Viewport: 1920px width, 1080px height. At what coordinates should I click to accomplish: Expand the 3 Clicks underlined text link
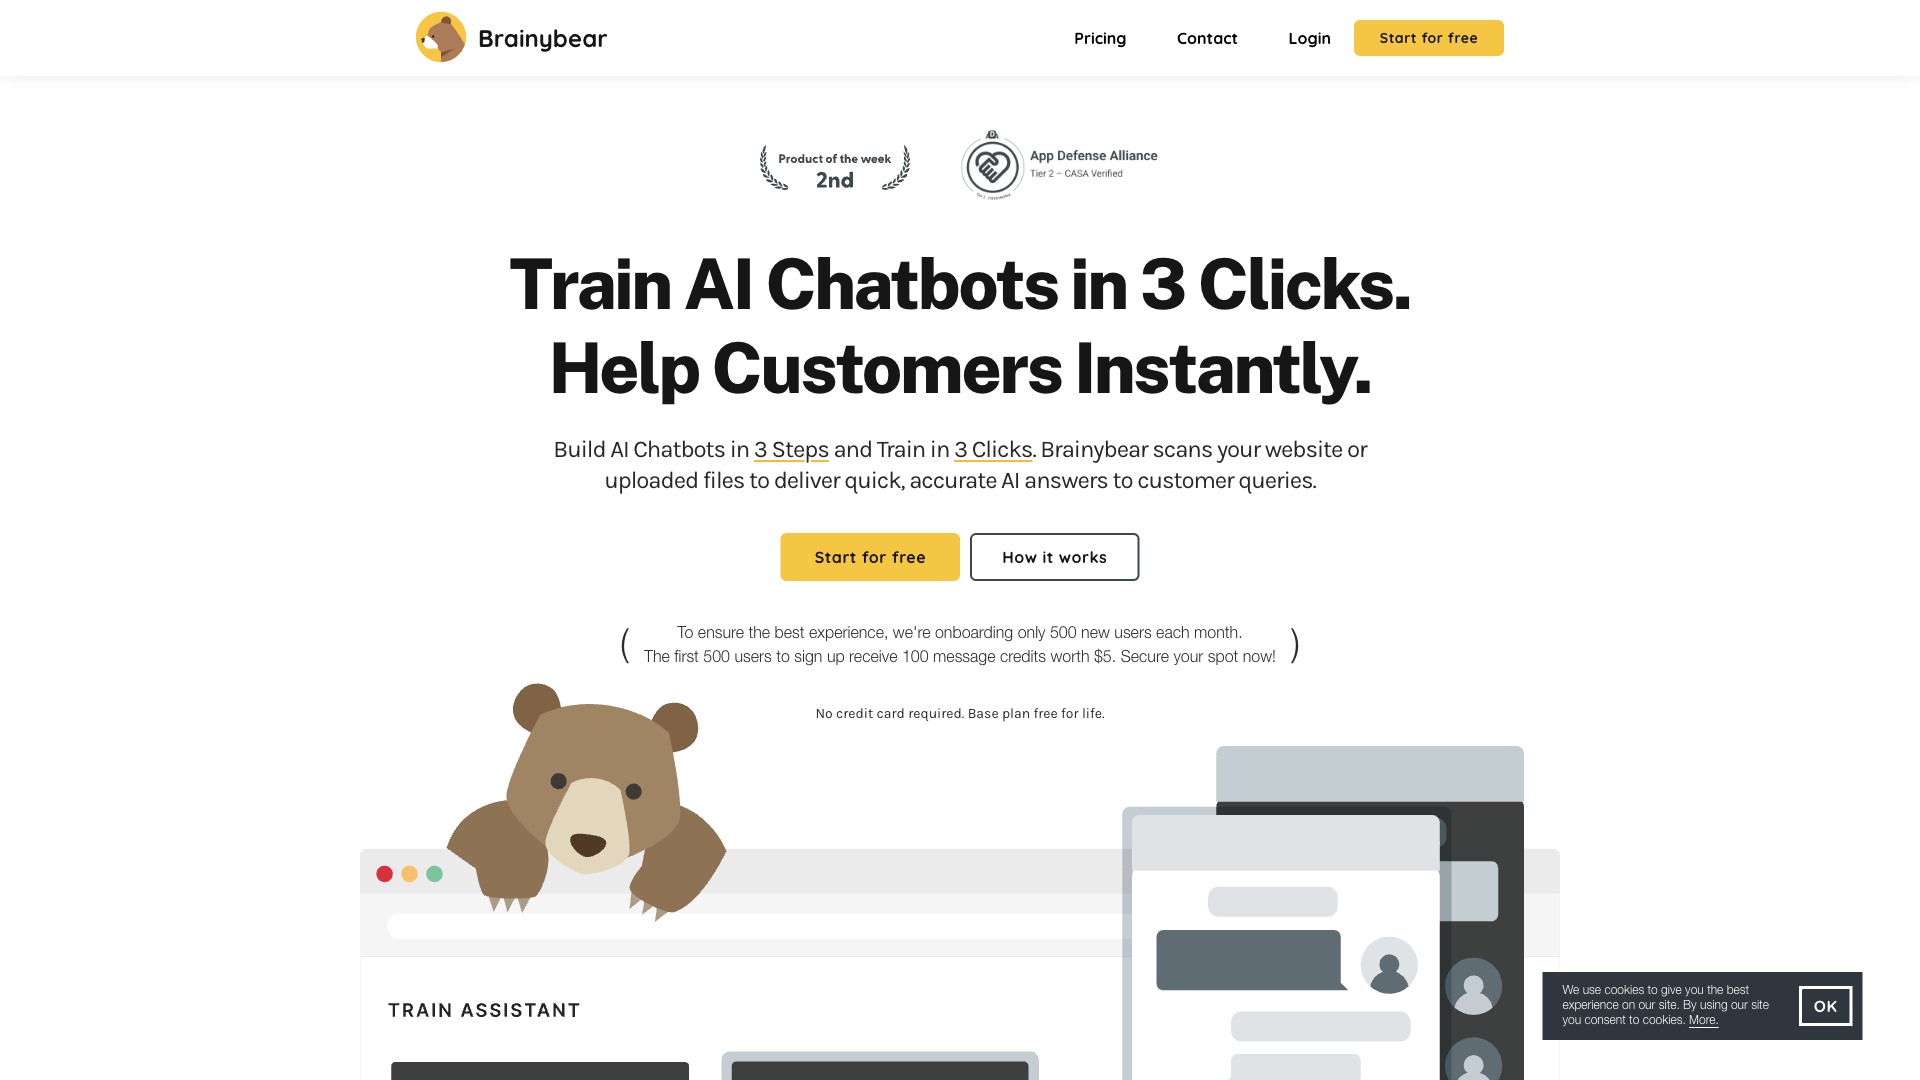click(x=993, y=448)
